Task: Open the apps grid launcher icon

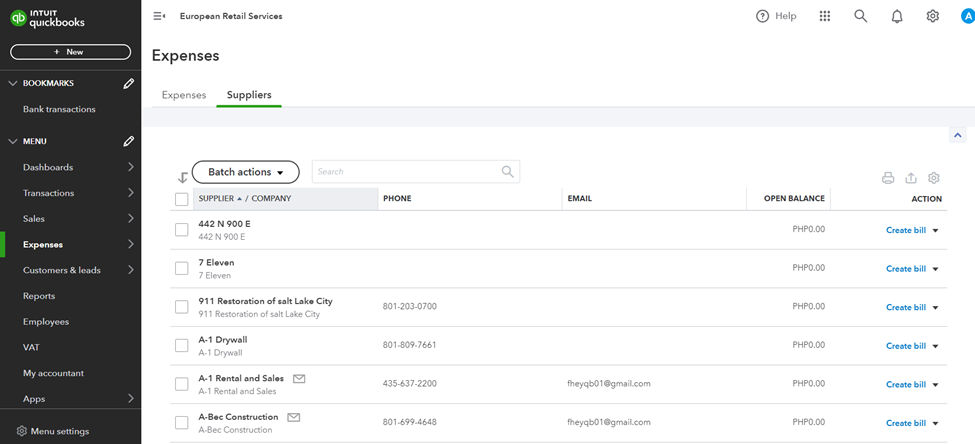Action: [x=824, y=16]
